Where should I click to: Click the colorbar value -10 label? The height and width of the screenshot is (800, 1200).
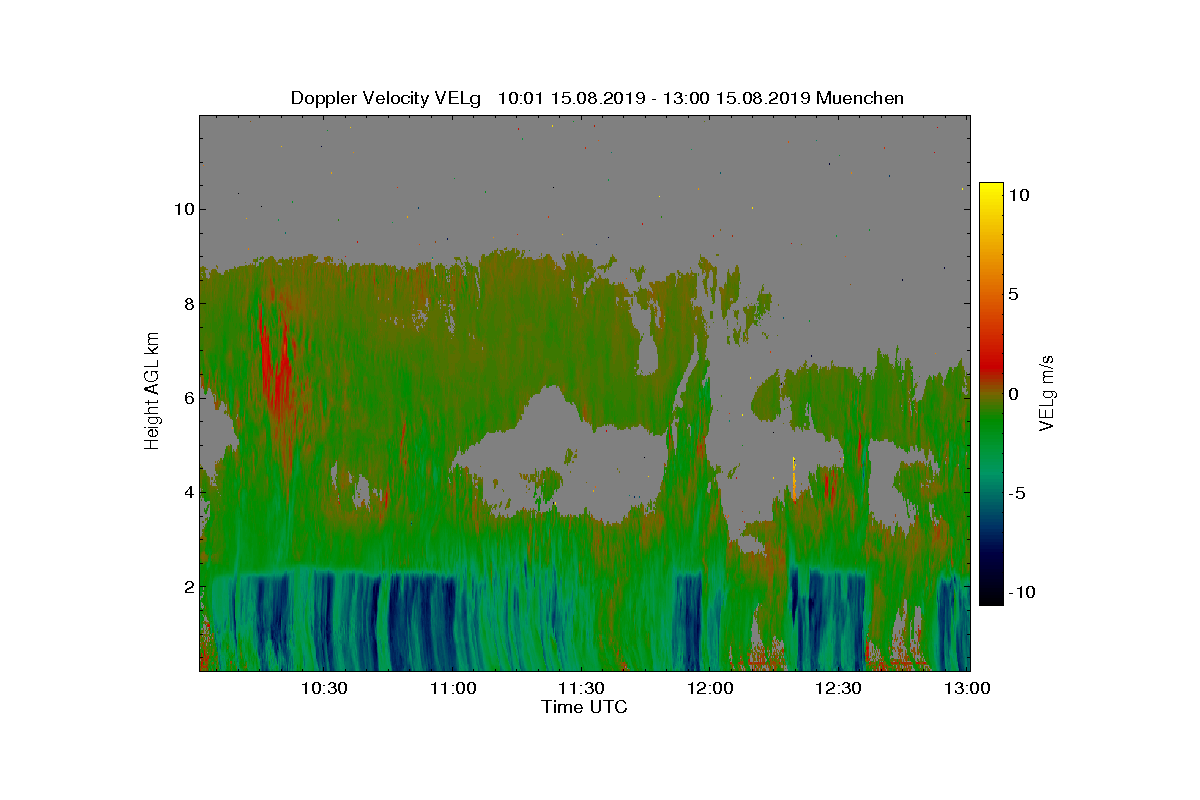click(1020, 592)
